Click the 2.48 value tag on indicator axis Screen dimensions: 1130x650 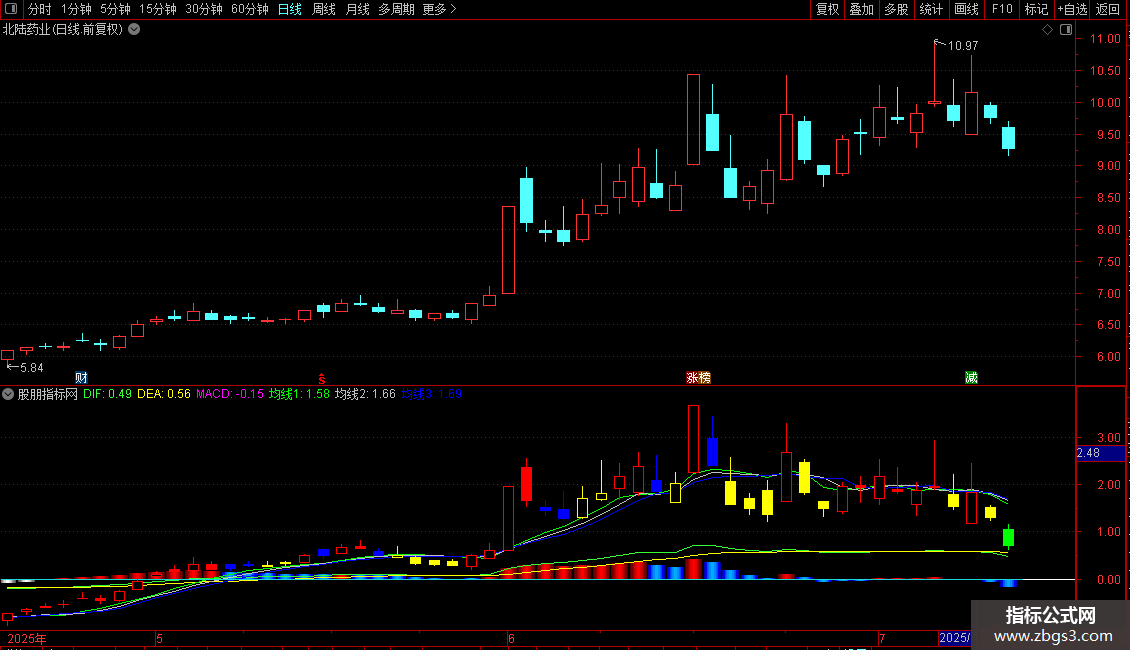click(x=1100, y=453)
